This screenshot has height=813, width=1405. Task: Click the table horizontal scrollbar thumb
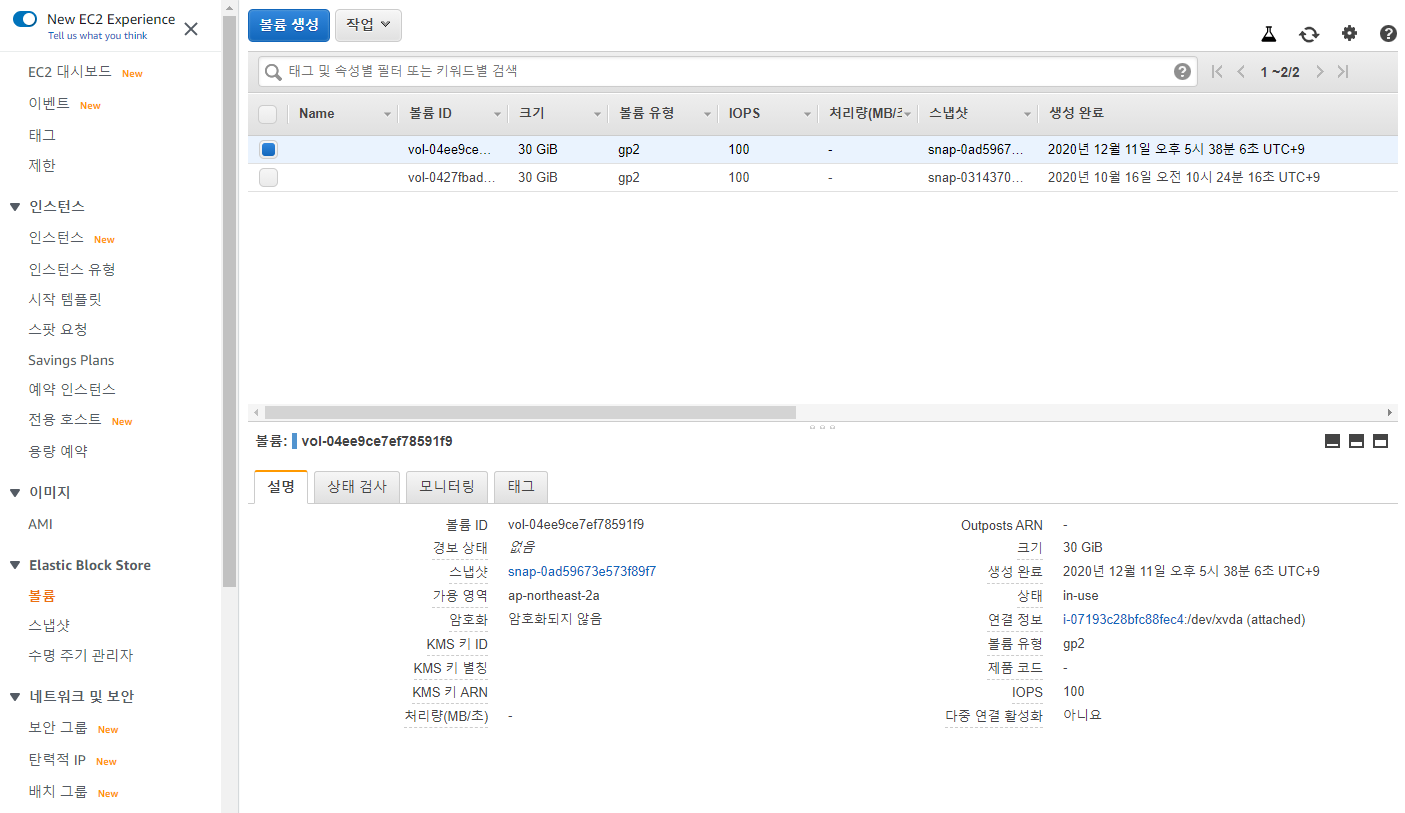530,412
